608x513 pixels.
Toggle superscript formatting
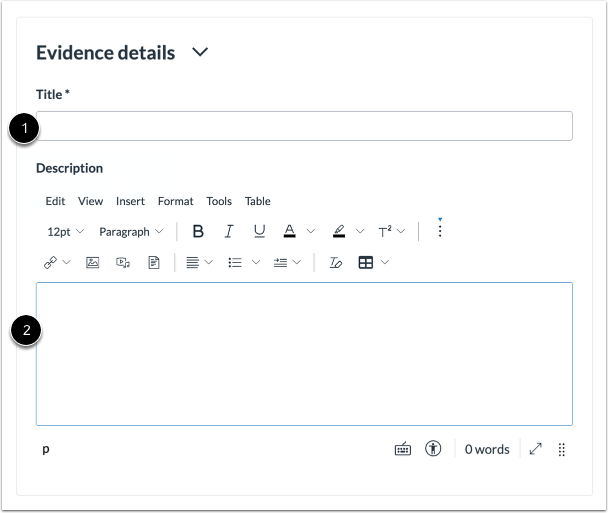coord(385,231)
